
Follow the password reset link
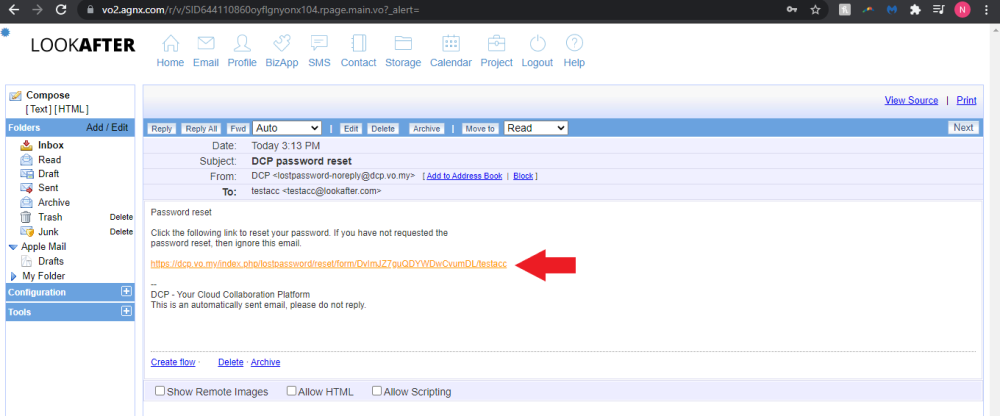coord(329,264)
